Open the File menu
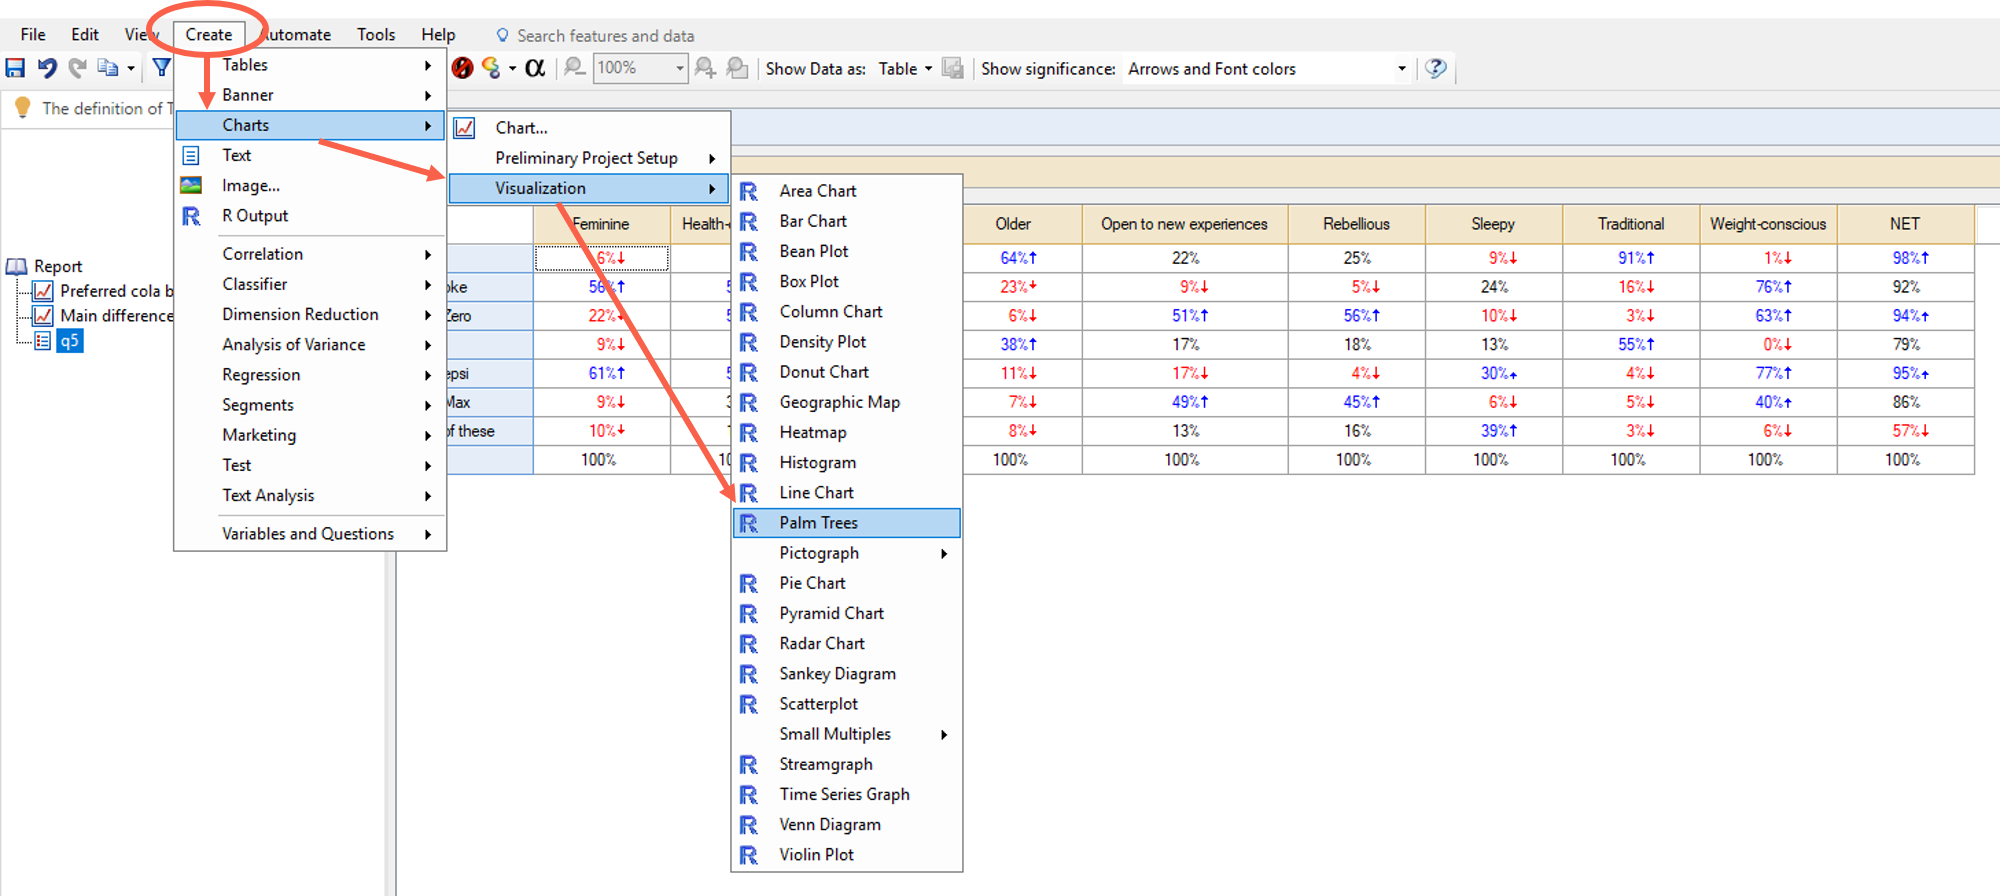This screenshot has height=896, width=2000. pos(33,34)
